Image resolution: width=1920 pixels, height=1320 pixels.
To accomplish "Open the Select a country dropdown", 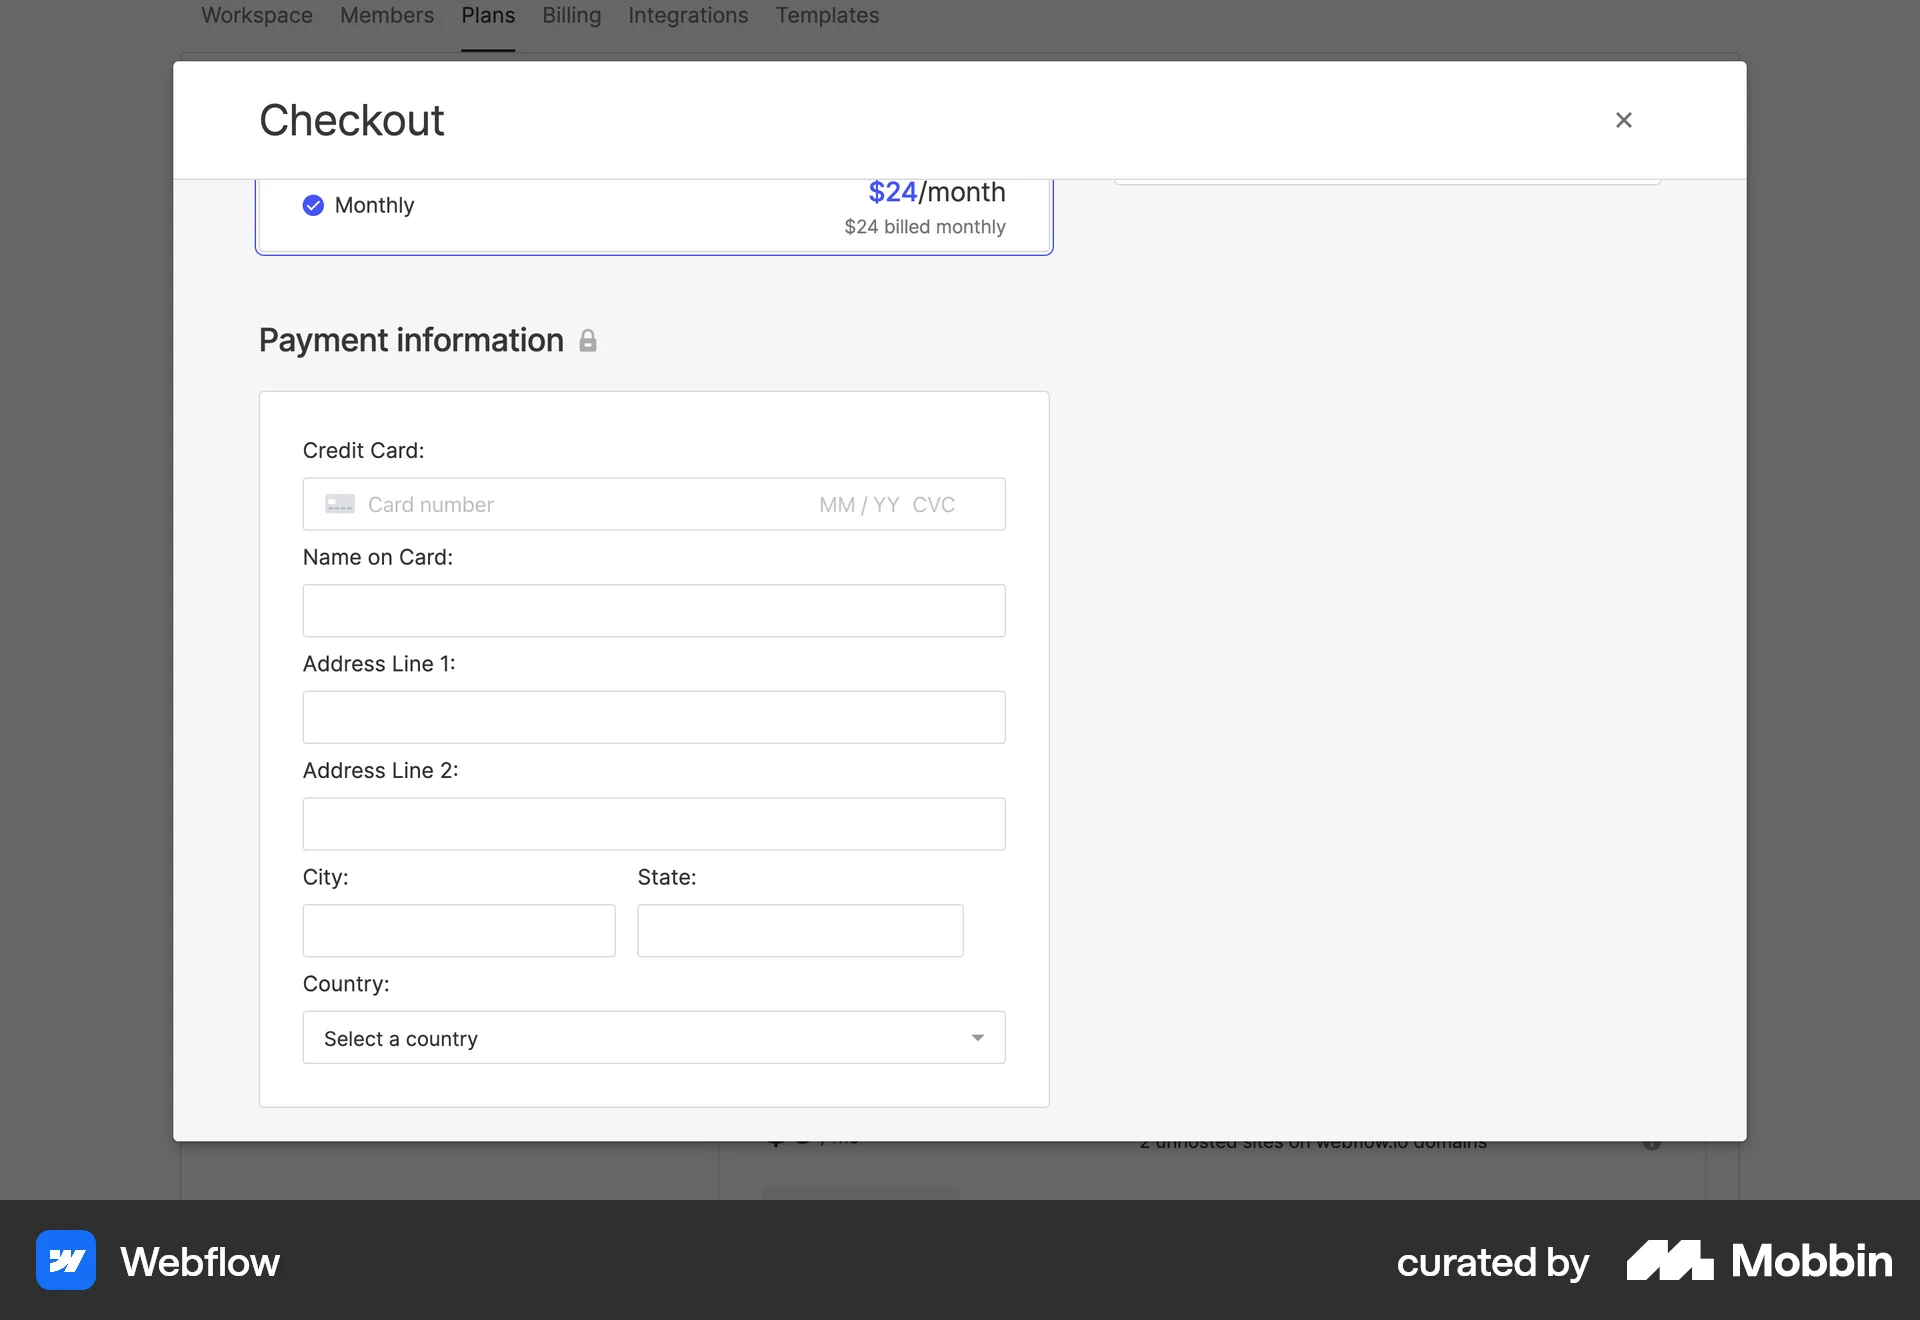I will click(654, 1038).
